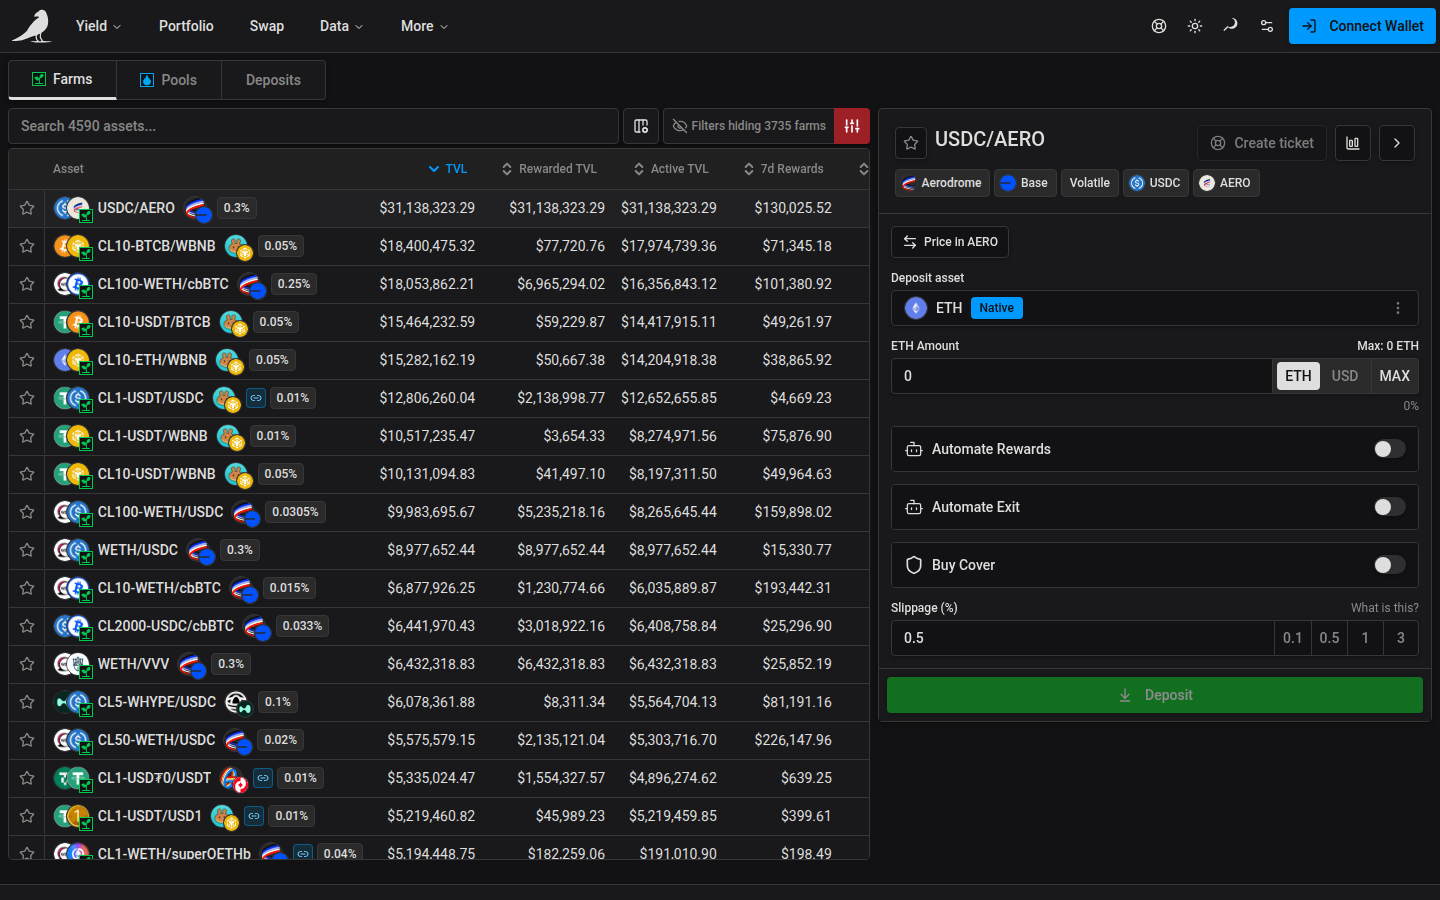
Task: Open deposit asset three-dot options
Action: [x=1398, y=308]
